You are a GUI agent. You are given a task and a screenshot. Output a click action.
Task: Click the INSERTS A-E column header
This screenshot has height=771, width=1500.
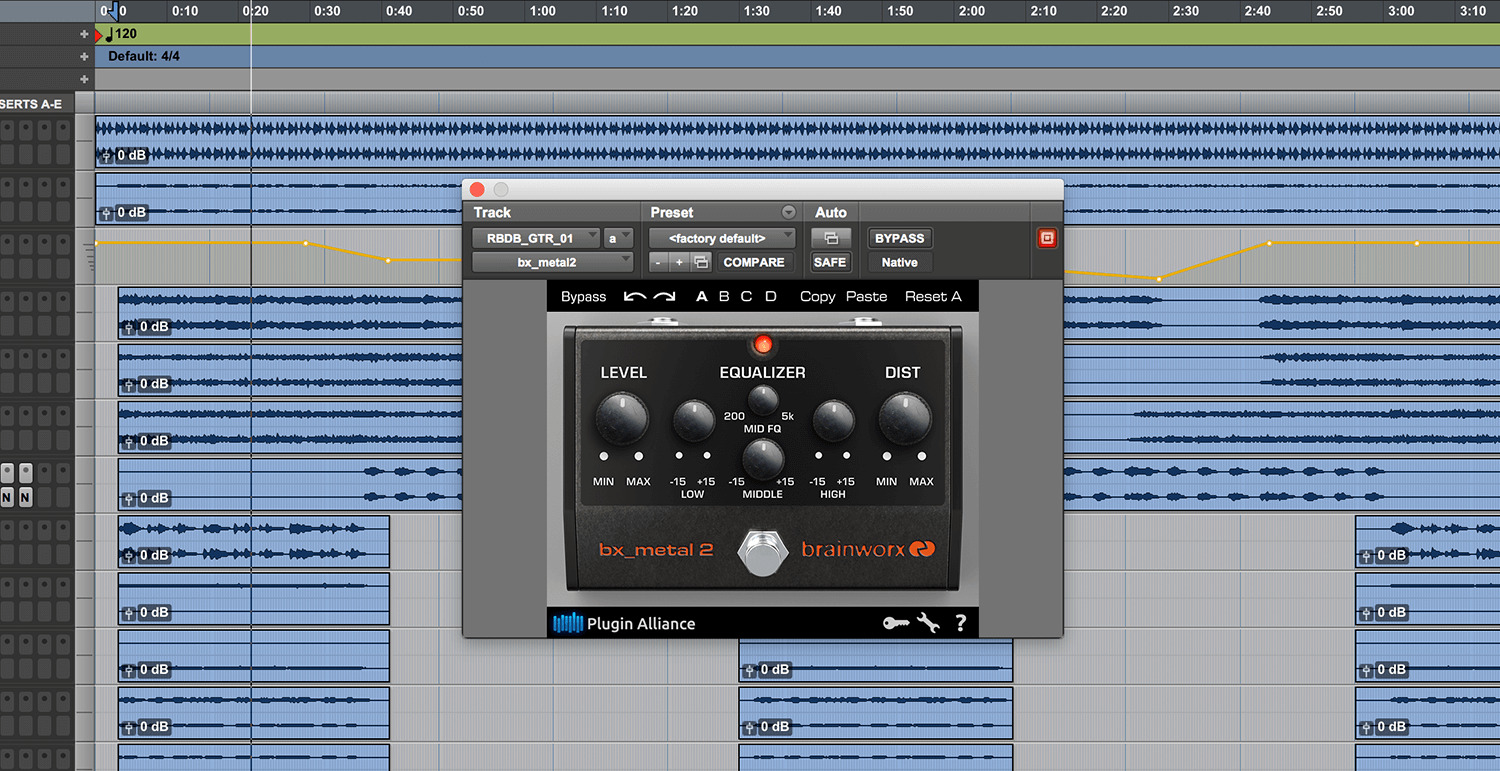(x=31, y=104)
